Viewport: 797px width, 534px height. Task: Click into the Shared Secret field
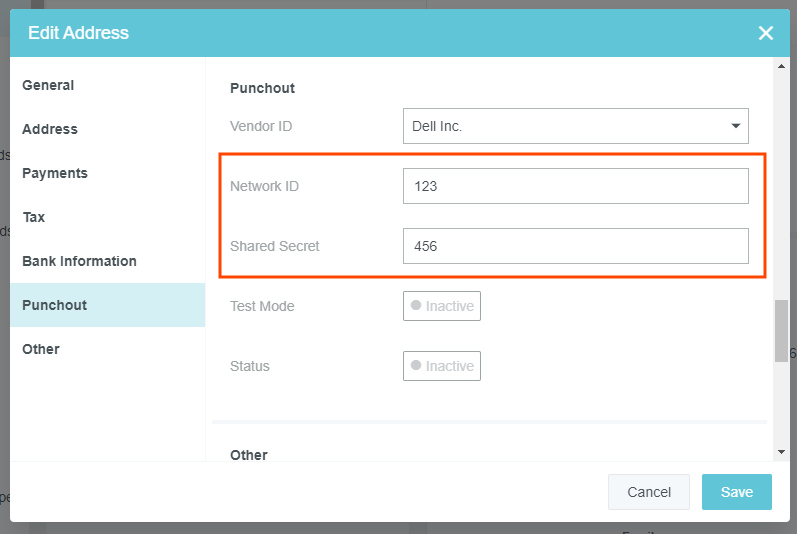click(x=575, y=246)
